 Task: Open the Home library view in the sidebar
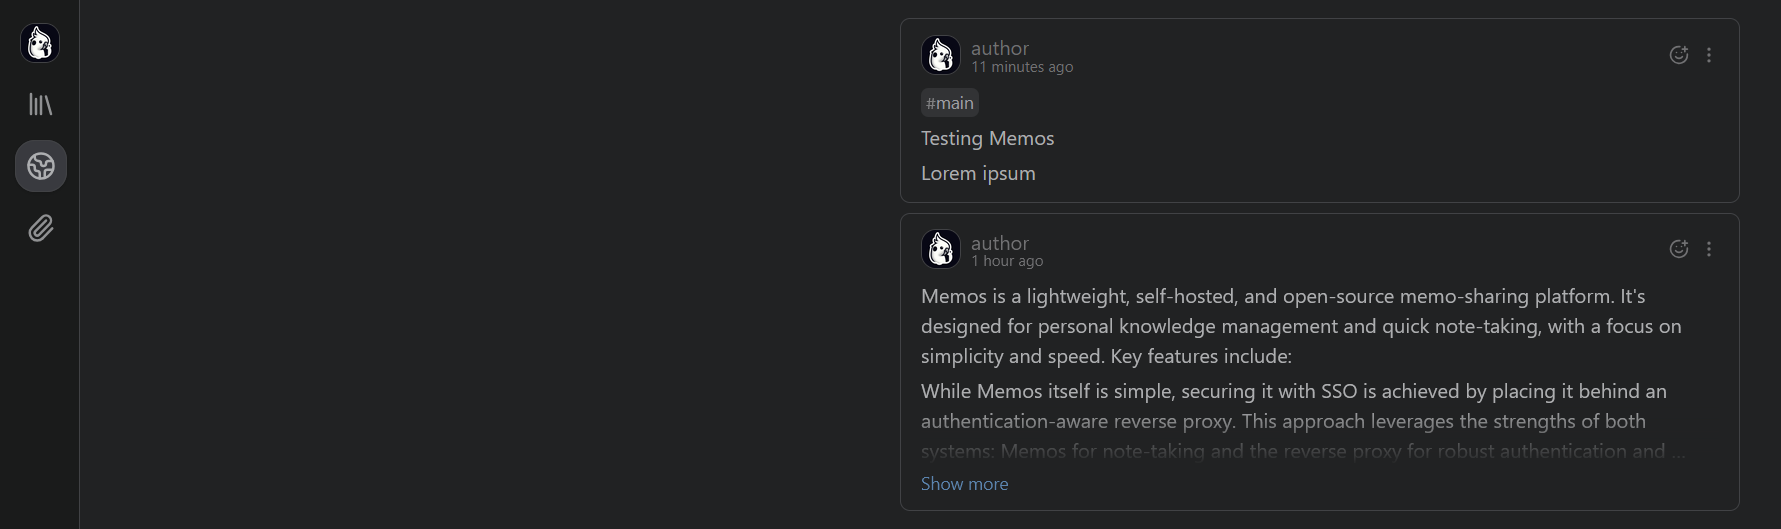click(x=40, y=104)
